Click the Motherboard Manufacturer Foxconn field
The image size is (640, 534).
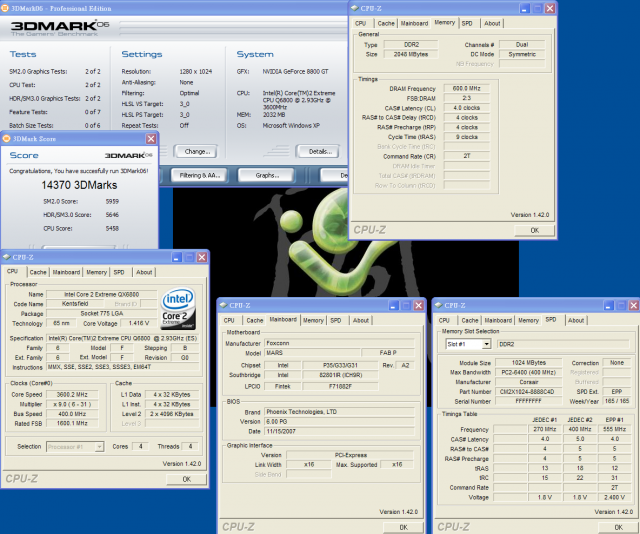tap(340, 343)
